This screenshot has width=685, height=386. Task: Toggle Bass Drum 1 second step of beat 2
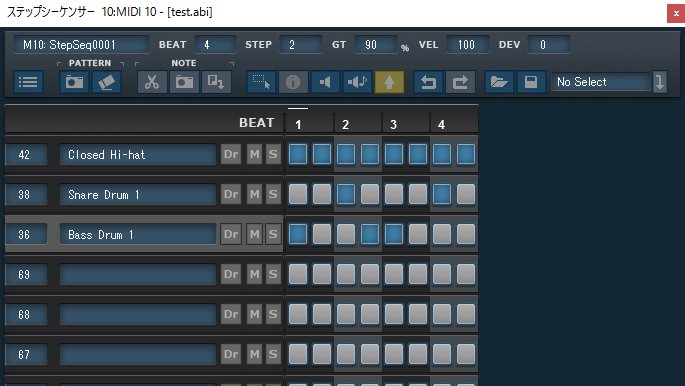[370, 234]
